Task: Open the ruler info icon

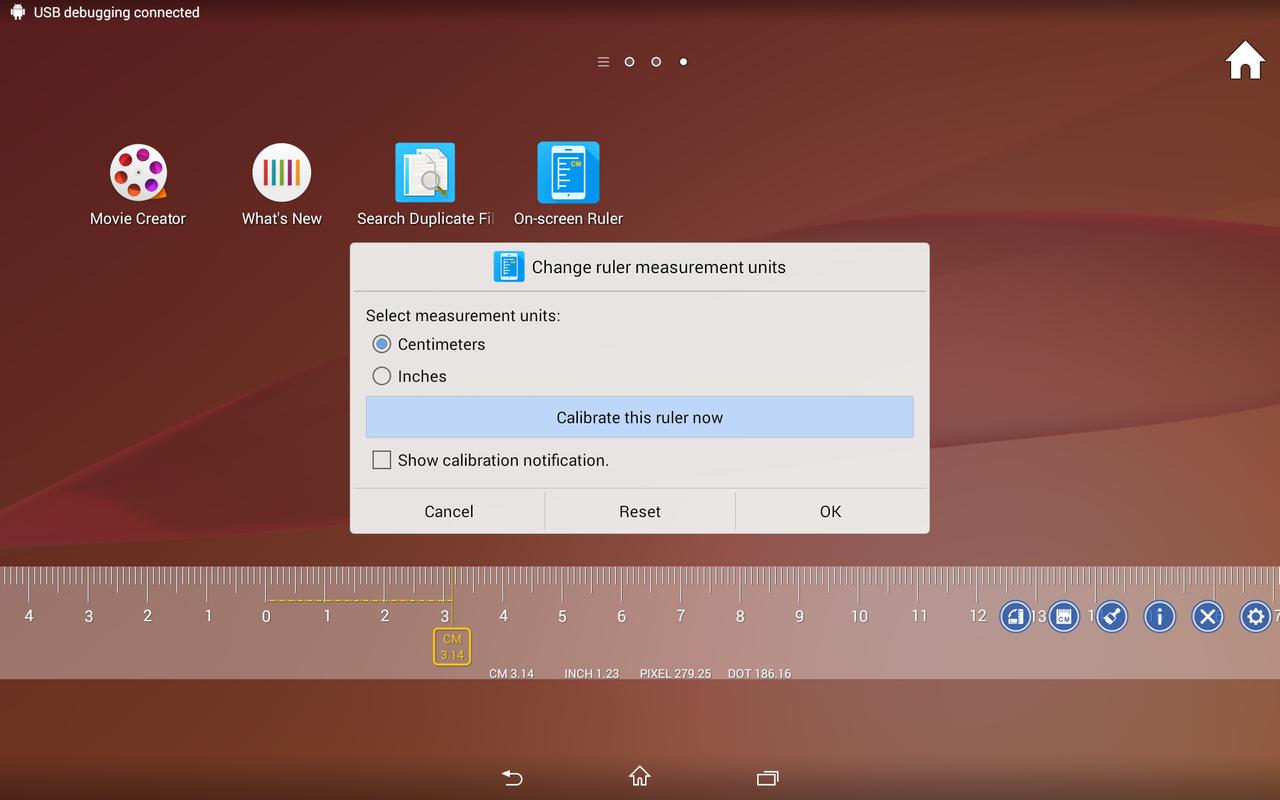Action: [1160, 616]
